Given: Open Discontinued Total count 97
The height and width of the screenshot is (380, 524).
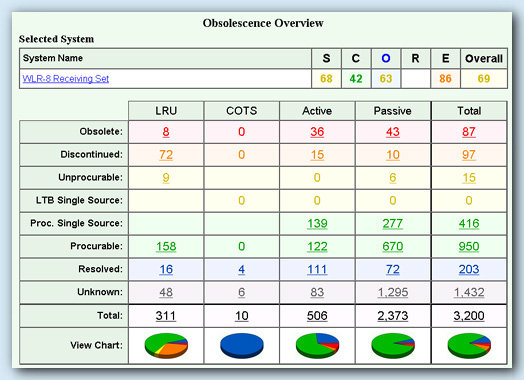Looking at the screenshot, I should pos(469,155).
